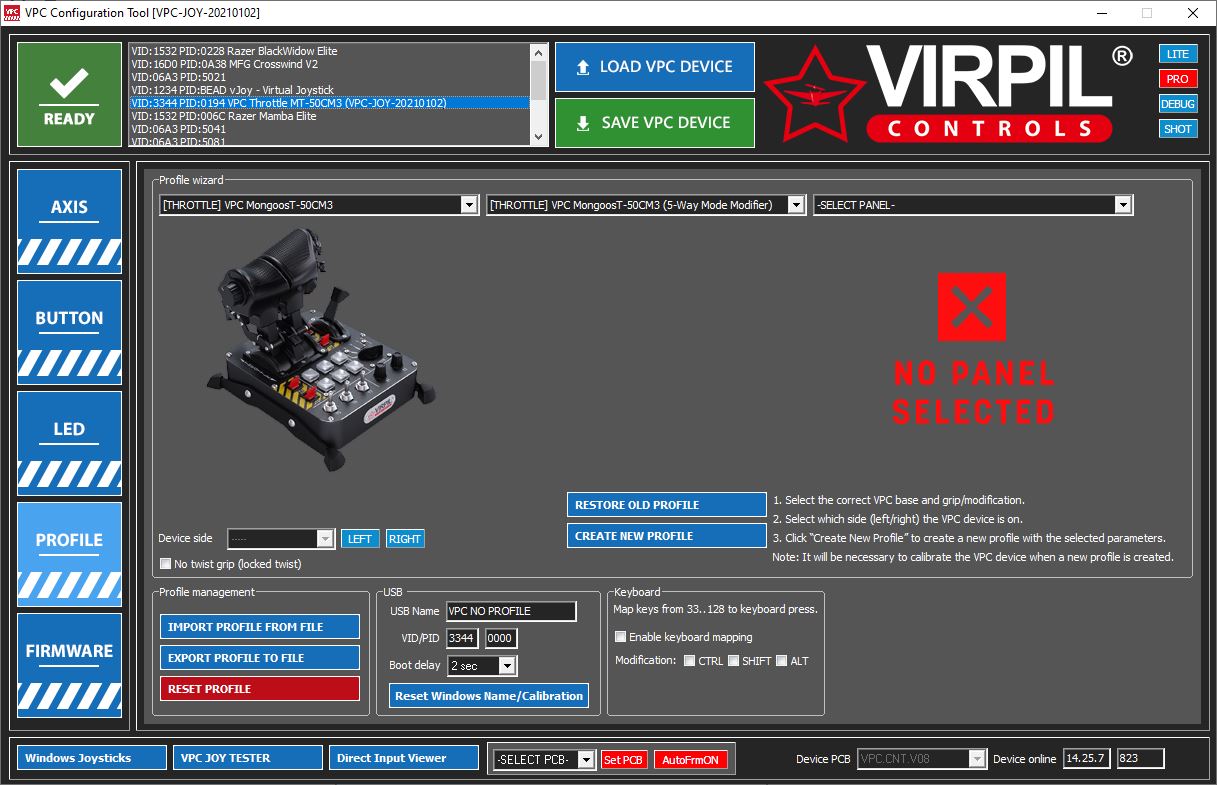Open the Boot delay dropdown
The height and width of the screenshot is (785, 1217).
point(505,665)
